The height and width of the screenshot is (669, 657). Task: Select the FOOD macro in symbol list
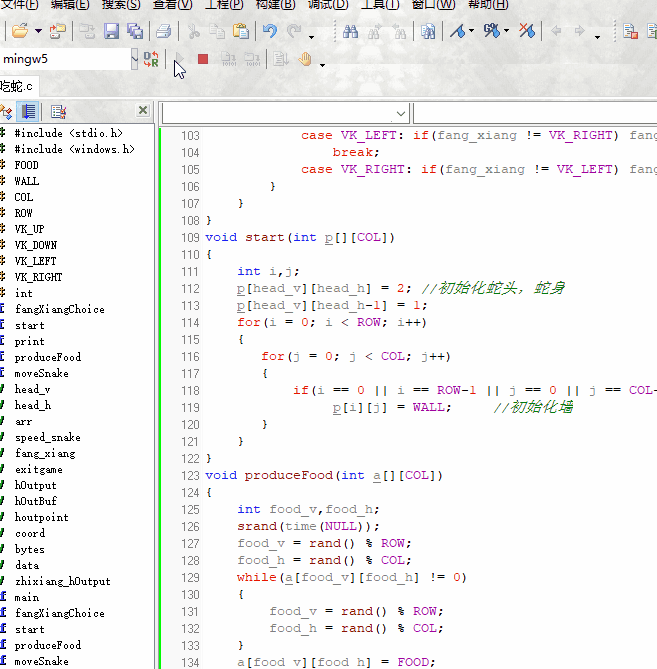26,165
